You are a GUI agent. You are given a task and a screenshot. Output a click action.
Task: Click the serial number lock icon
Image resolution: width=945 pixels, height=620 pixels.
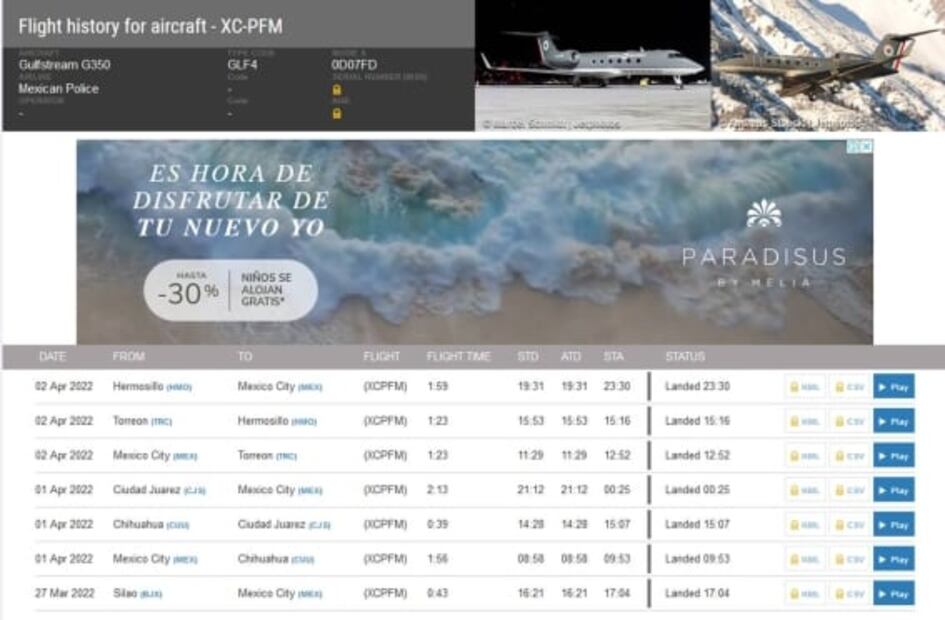point(337,90)
